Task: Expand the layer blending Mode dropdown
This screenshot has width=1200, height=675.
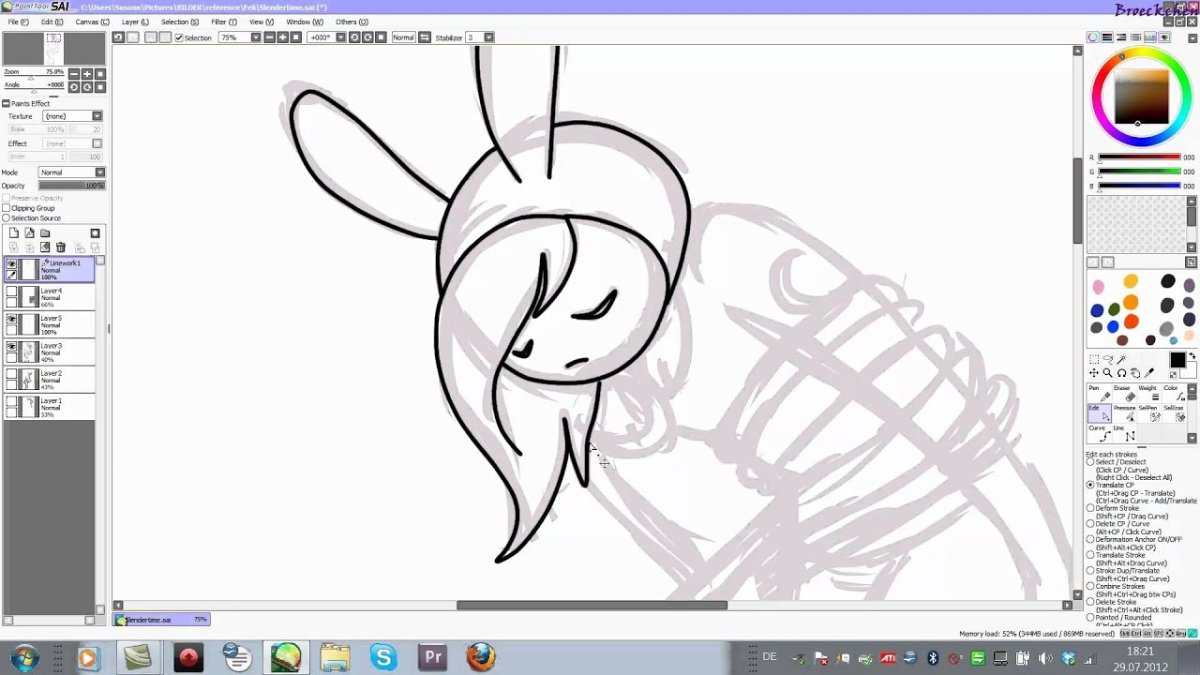Action: point(71,172)
